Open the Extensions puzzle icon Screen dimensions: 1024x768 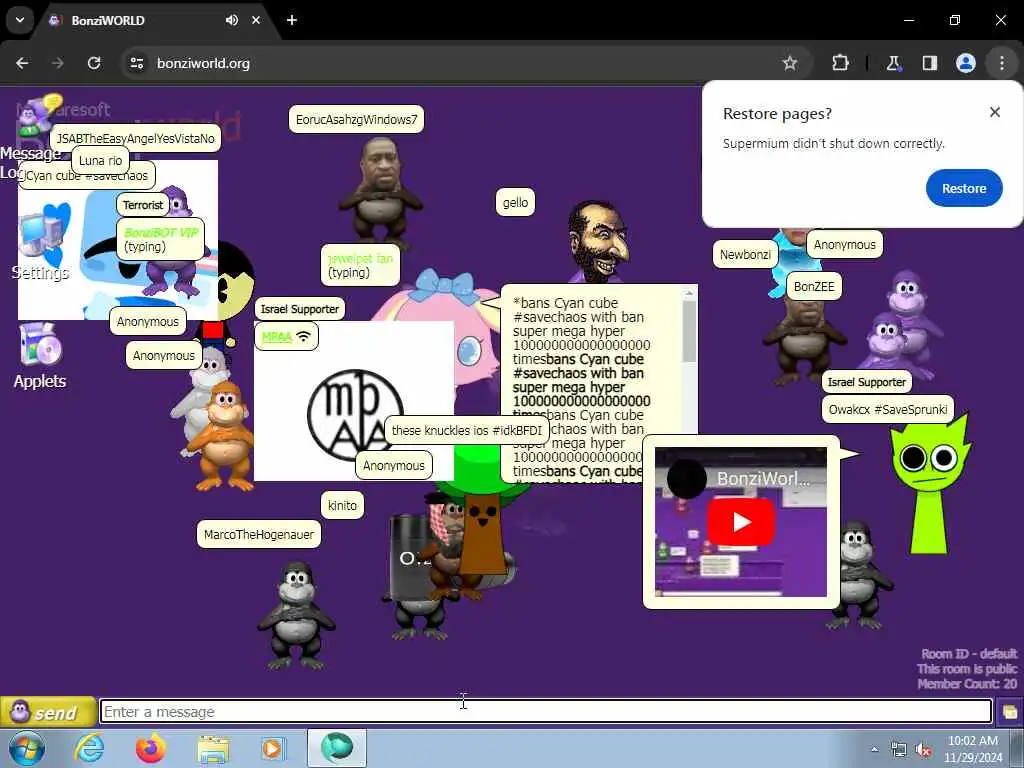pyautogui.click(x=840, y=63)
